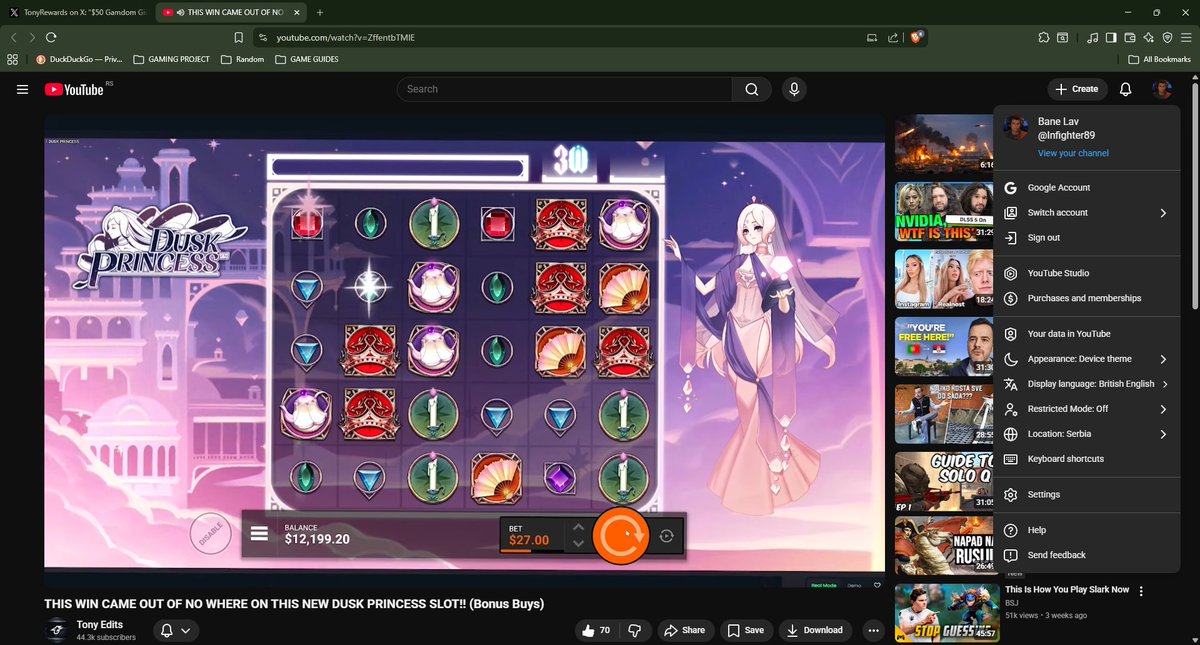
Task: Click View your channel link
Action: pos(1073,153)
